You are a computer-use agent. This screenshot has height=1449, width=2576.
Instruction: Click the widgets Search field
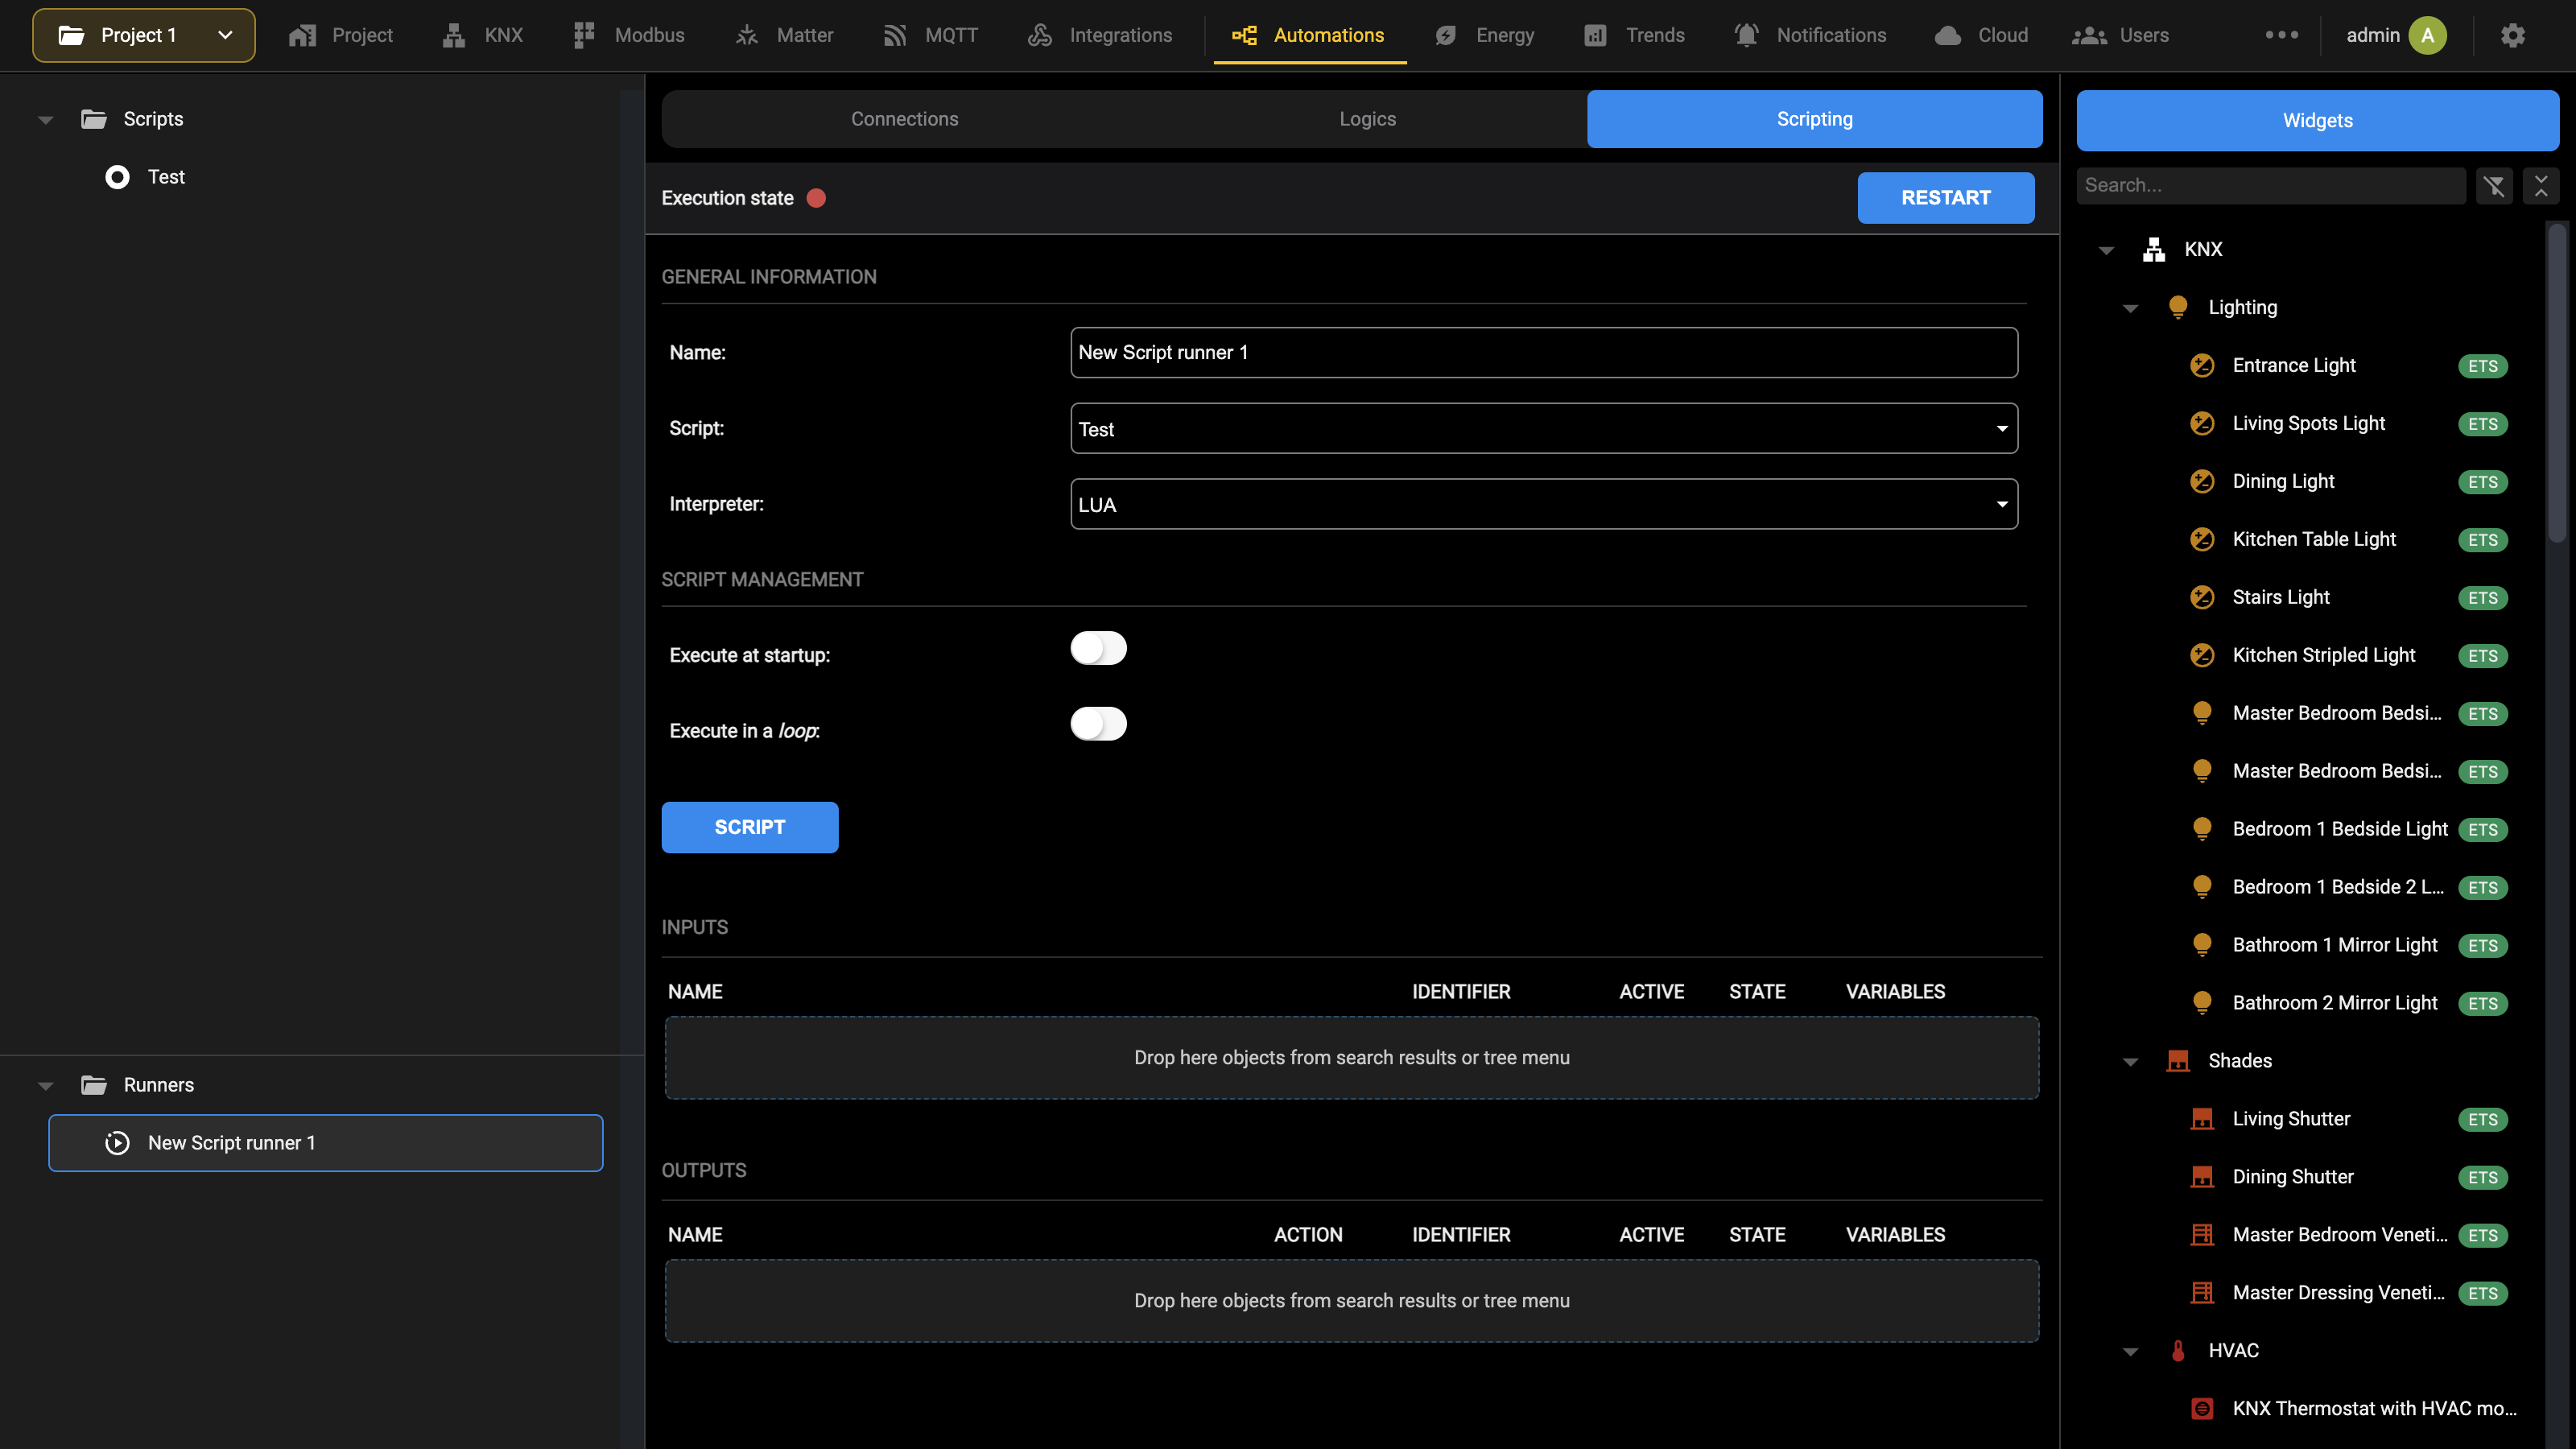click(x=2270, y=185)
